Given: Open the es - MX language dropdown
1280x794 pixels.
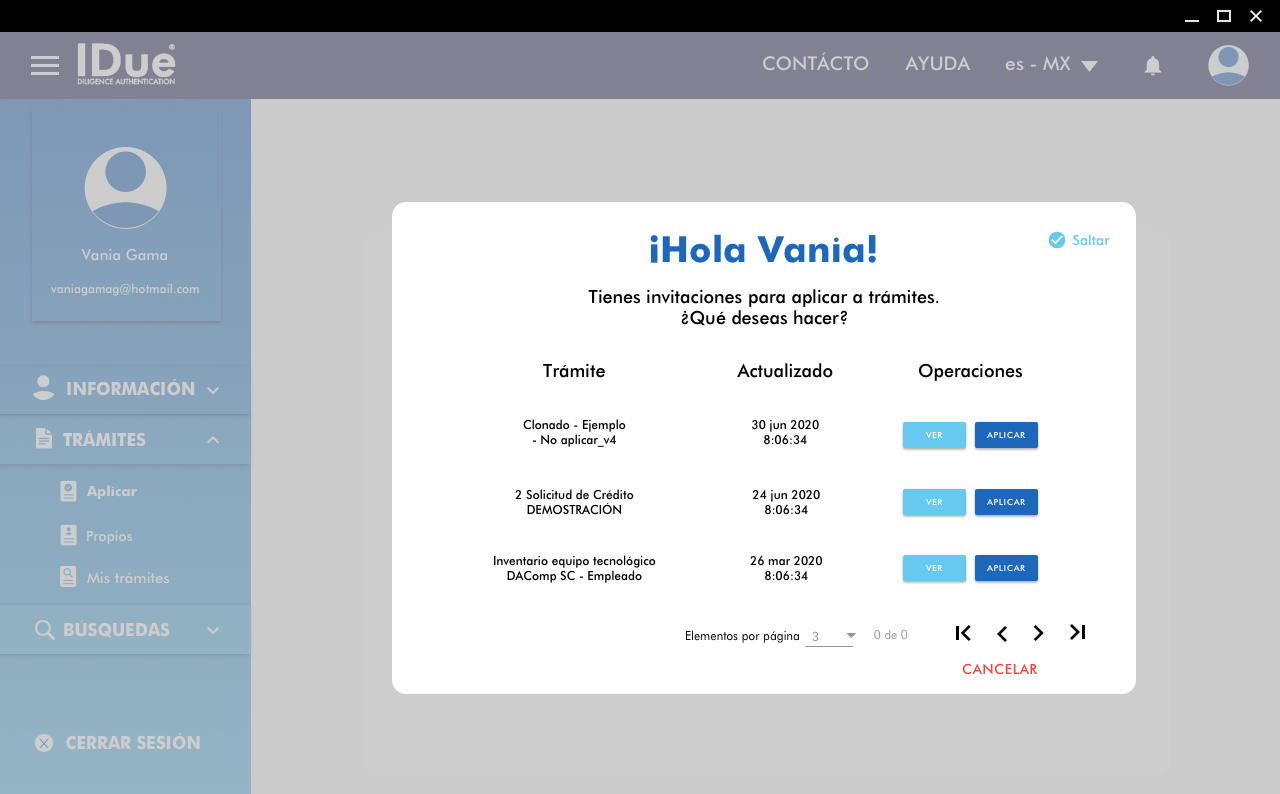Looking at the screenshot, I should [x=1051, y=65].
